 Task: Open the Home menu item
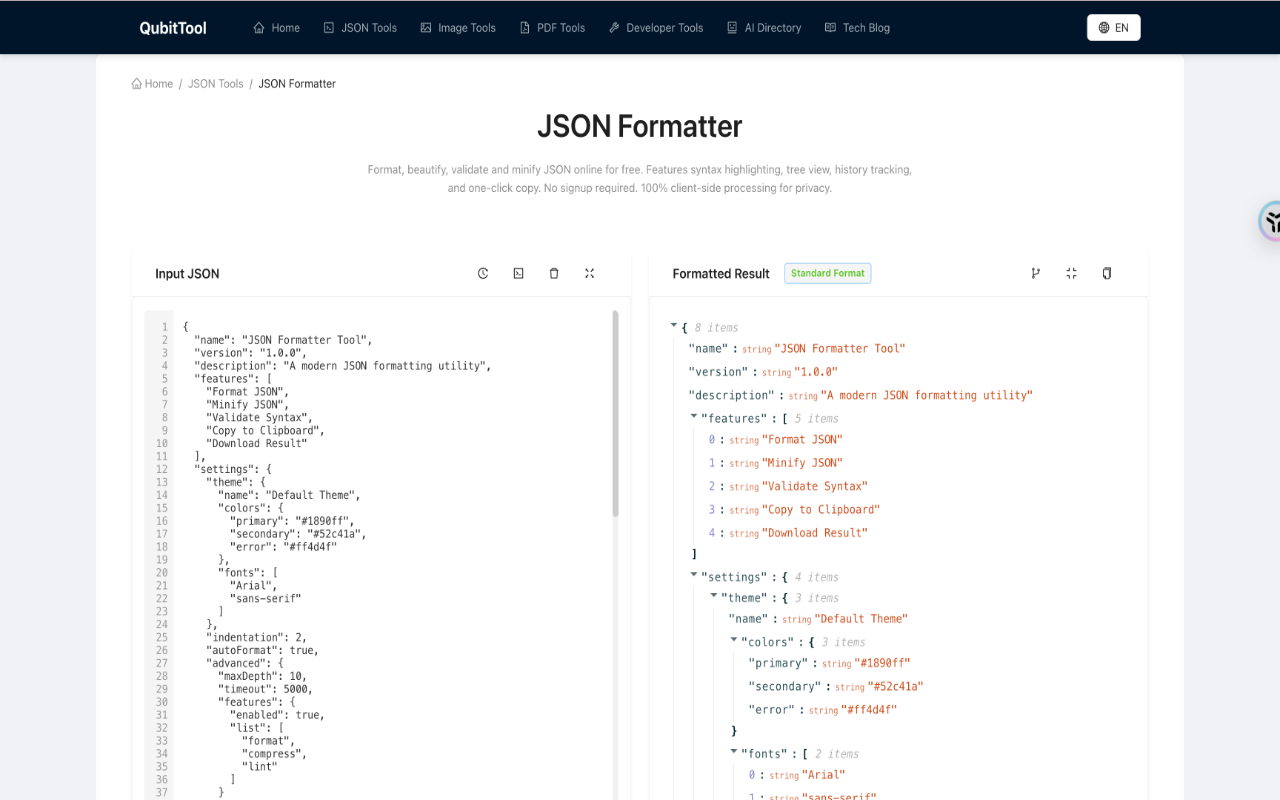click(x=277, y=28)
